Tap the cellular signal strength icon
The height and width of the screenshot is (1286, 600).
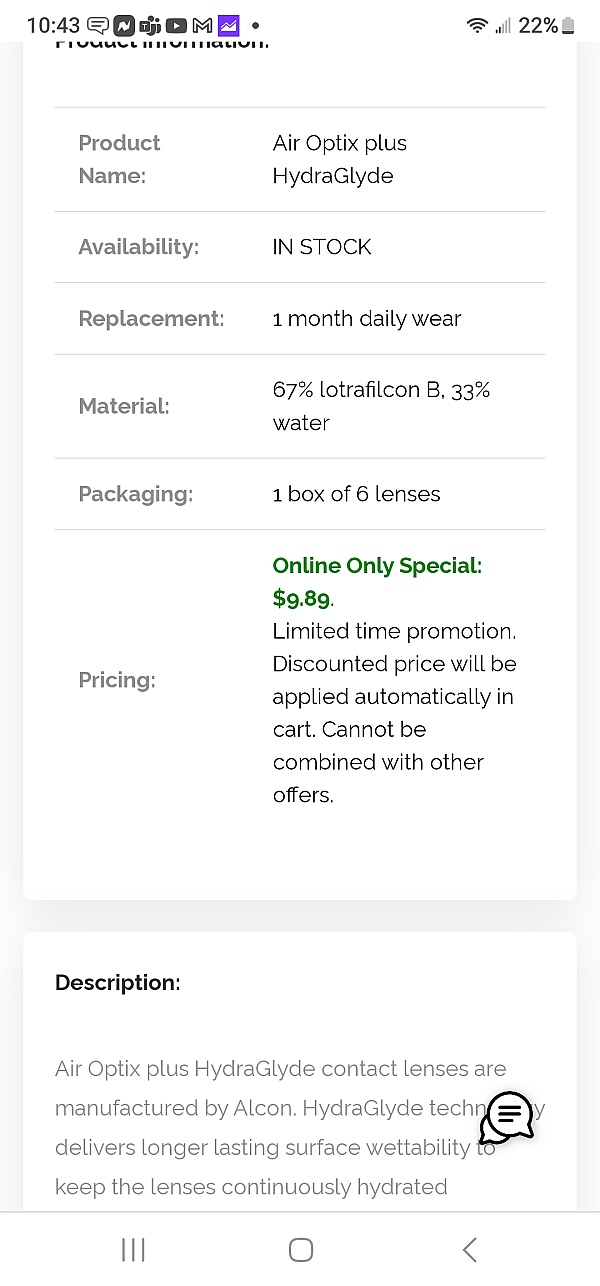505,24
